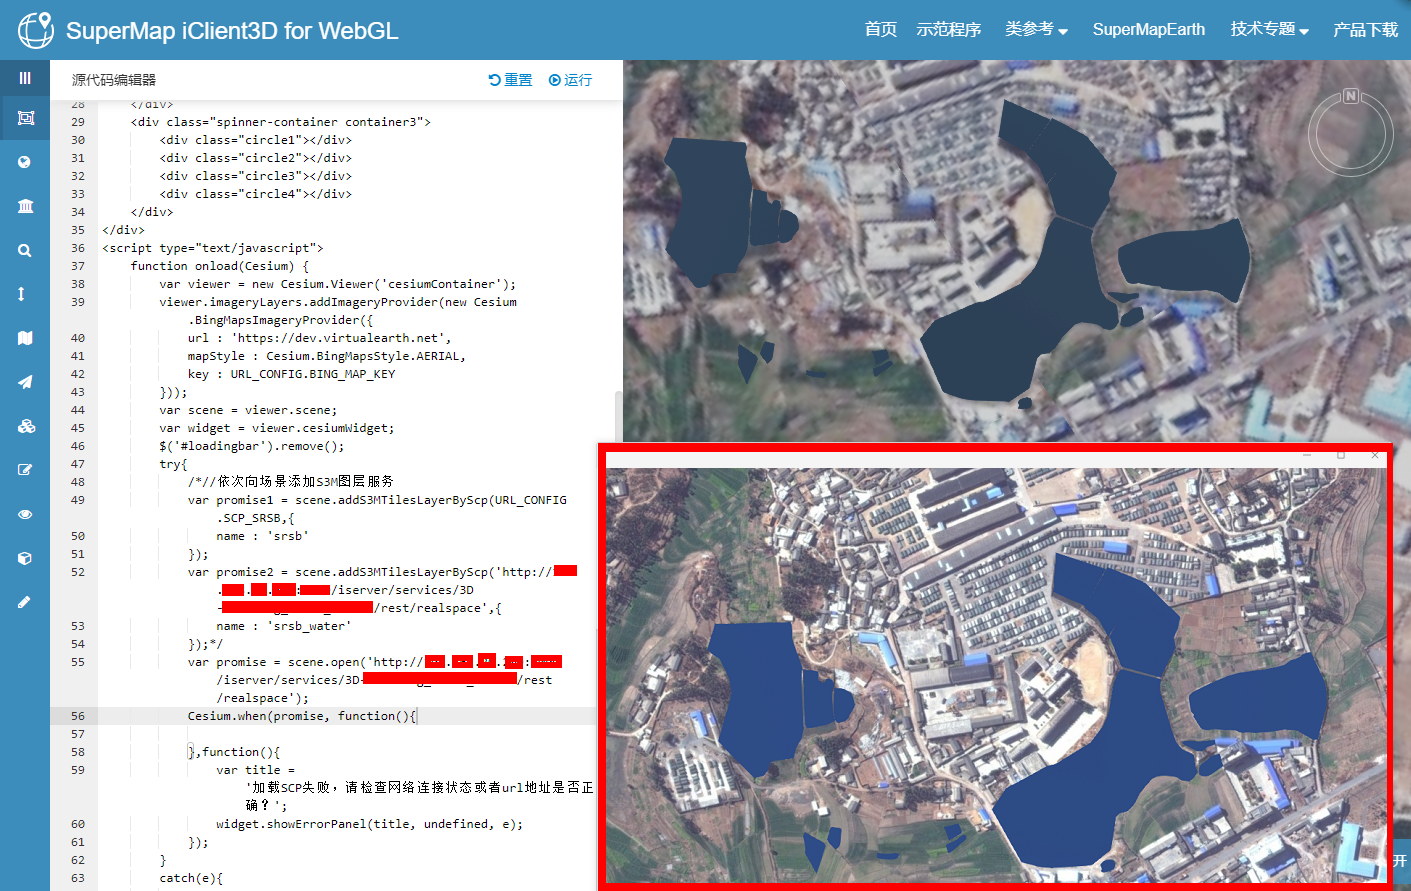1411x891 pixels.
Task: Click the 源代码编辑器 panel title
Action: 114,80
